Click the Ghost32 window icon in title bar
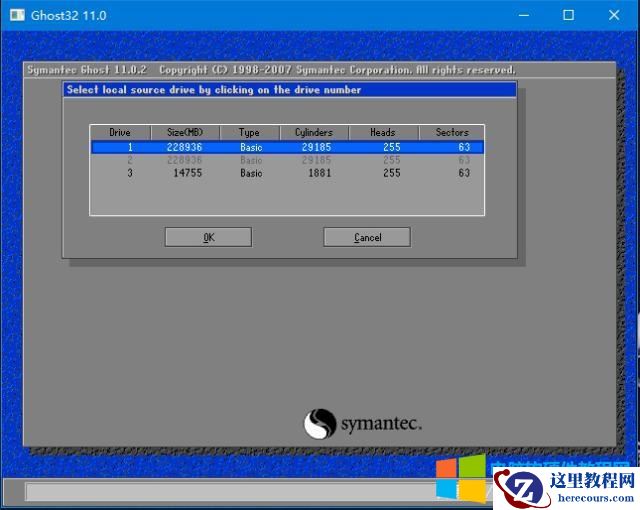The height and width of the screenshot is (510, 640). [17, 16]
